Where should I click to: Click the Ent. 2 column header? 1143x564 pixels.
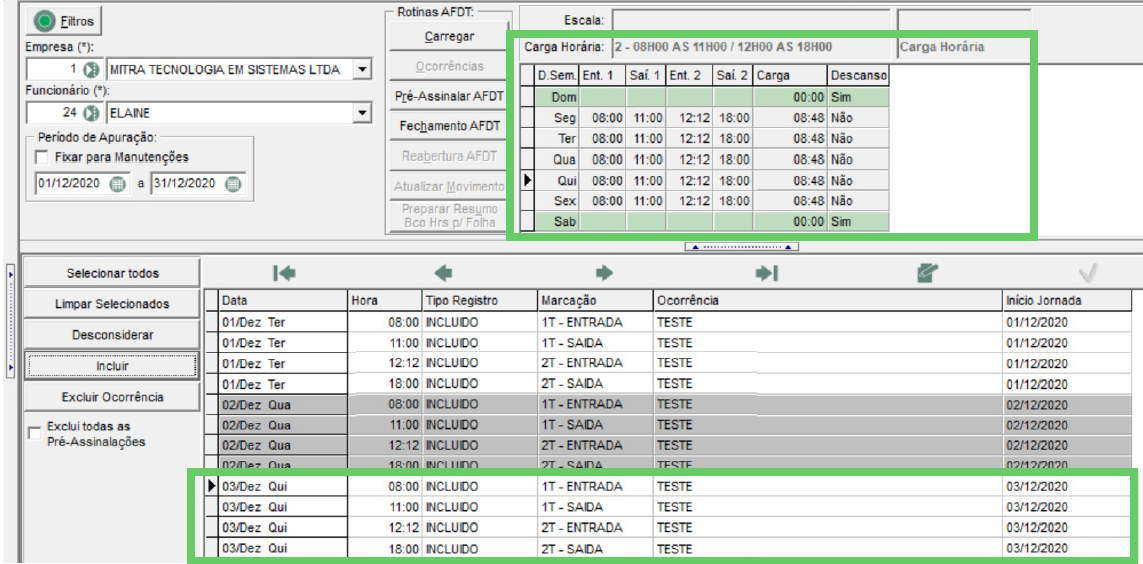pyautogui.click(x=689, y=75)
